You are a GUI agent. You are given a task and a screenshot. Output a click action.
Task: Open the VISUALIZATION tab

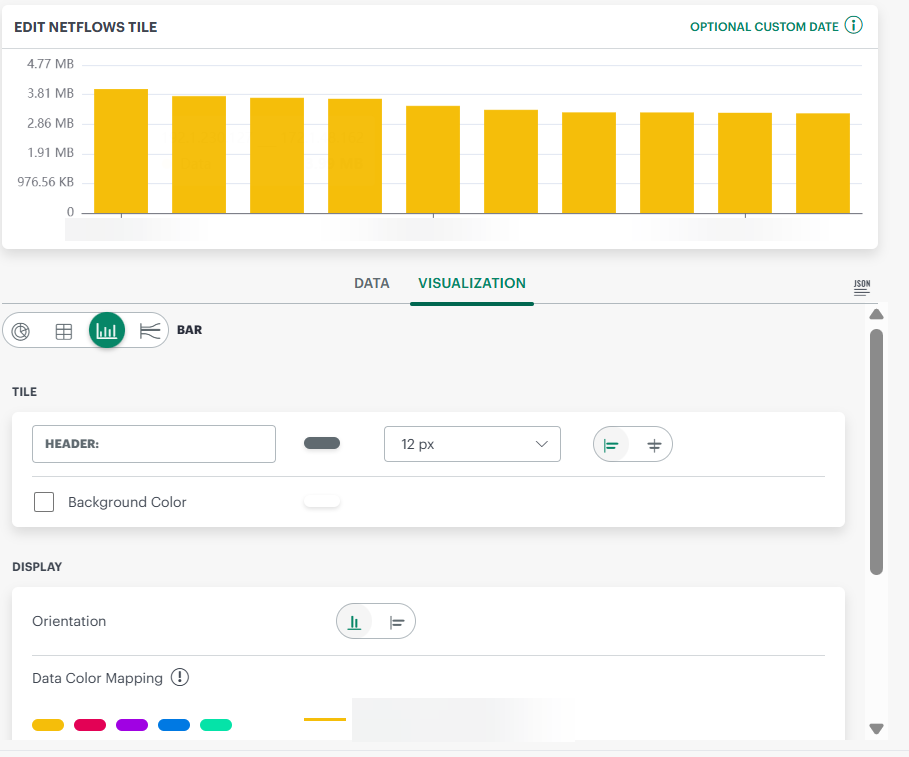pyautogui.click(x=472, y=283)
